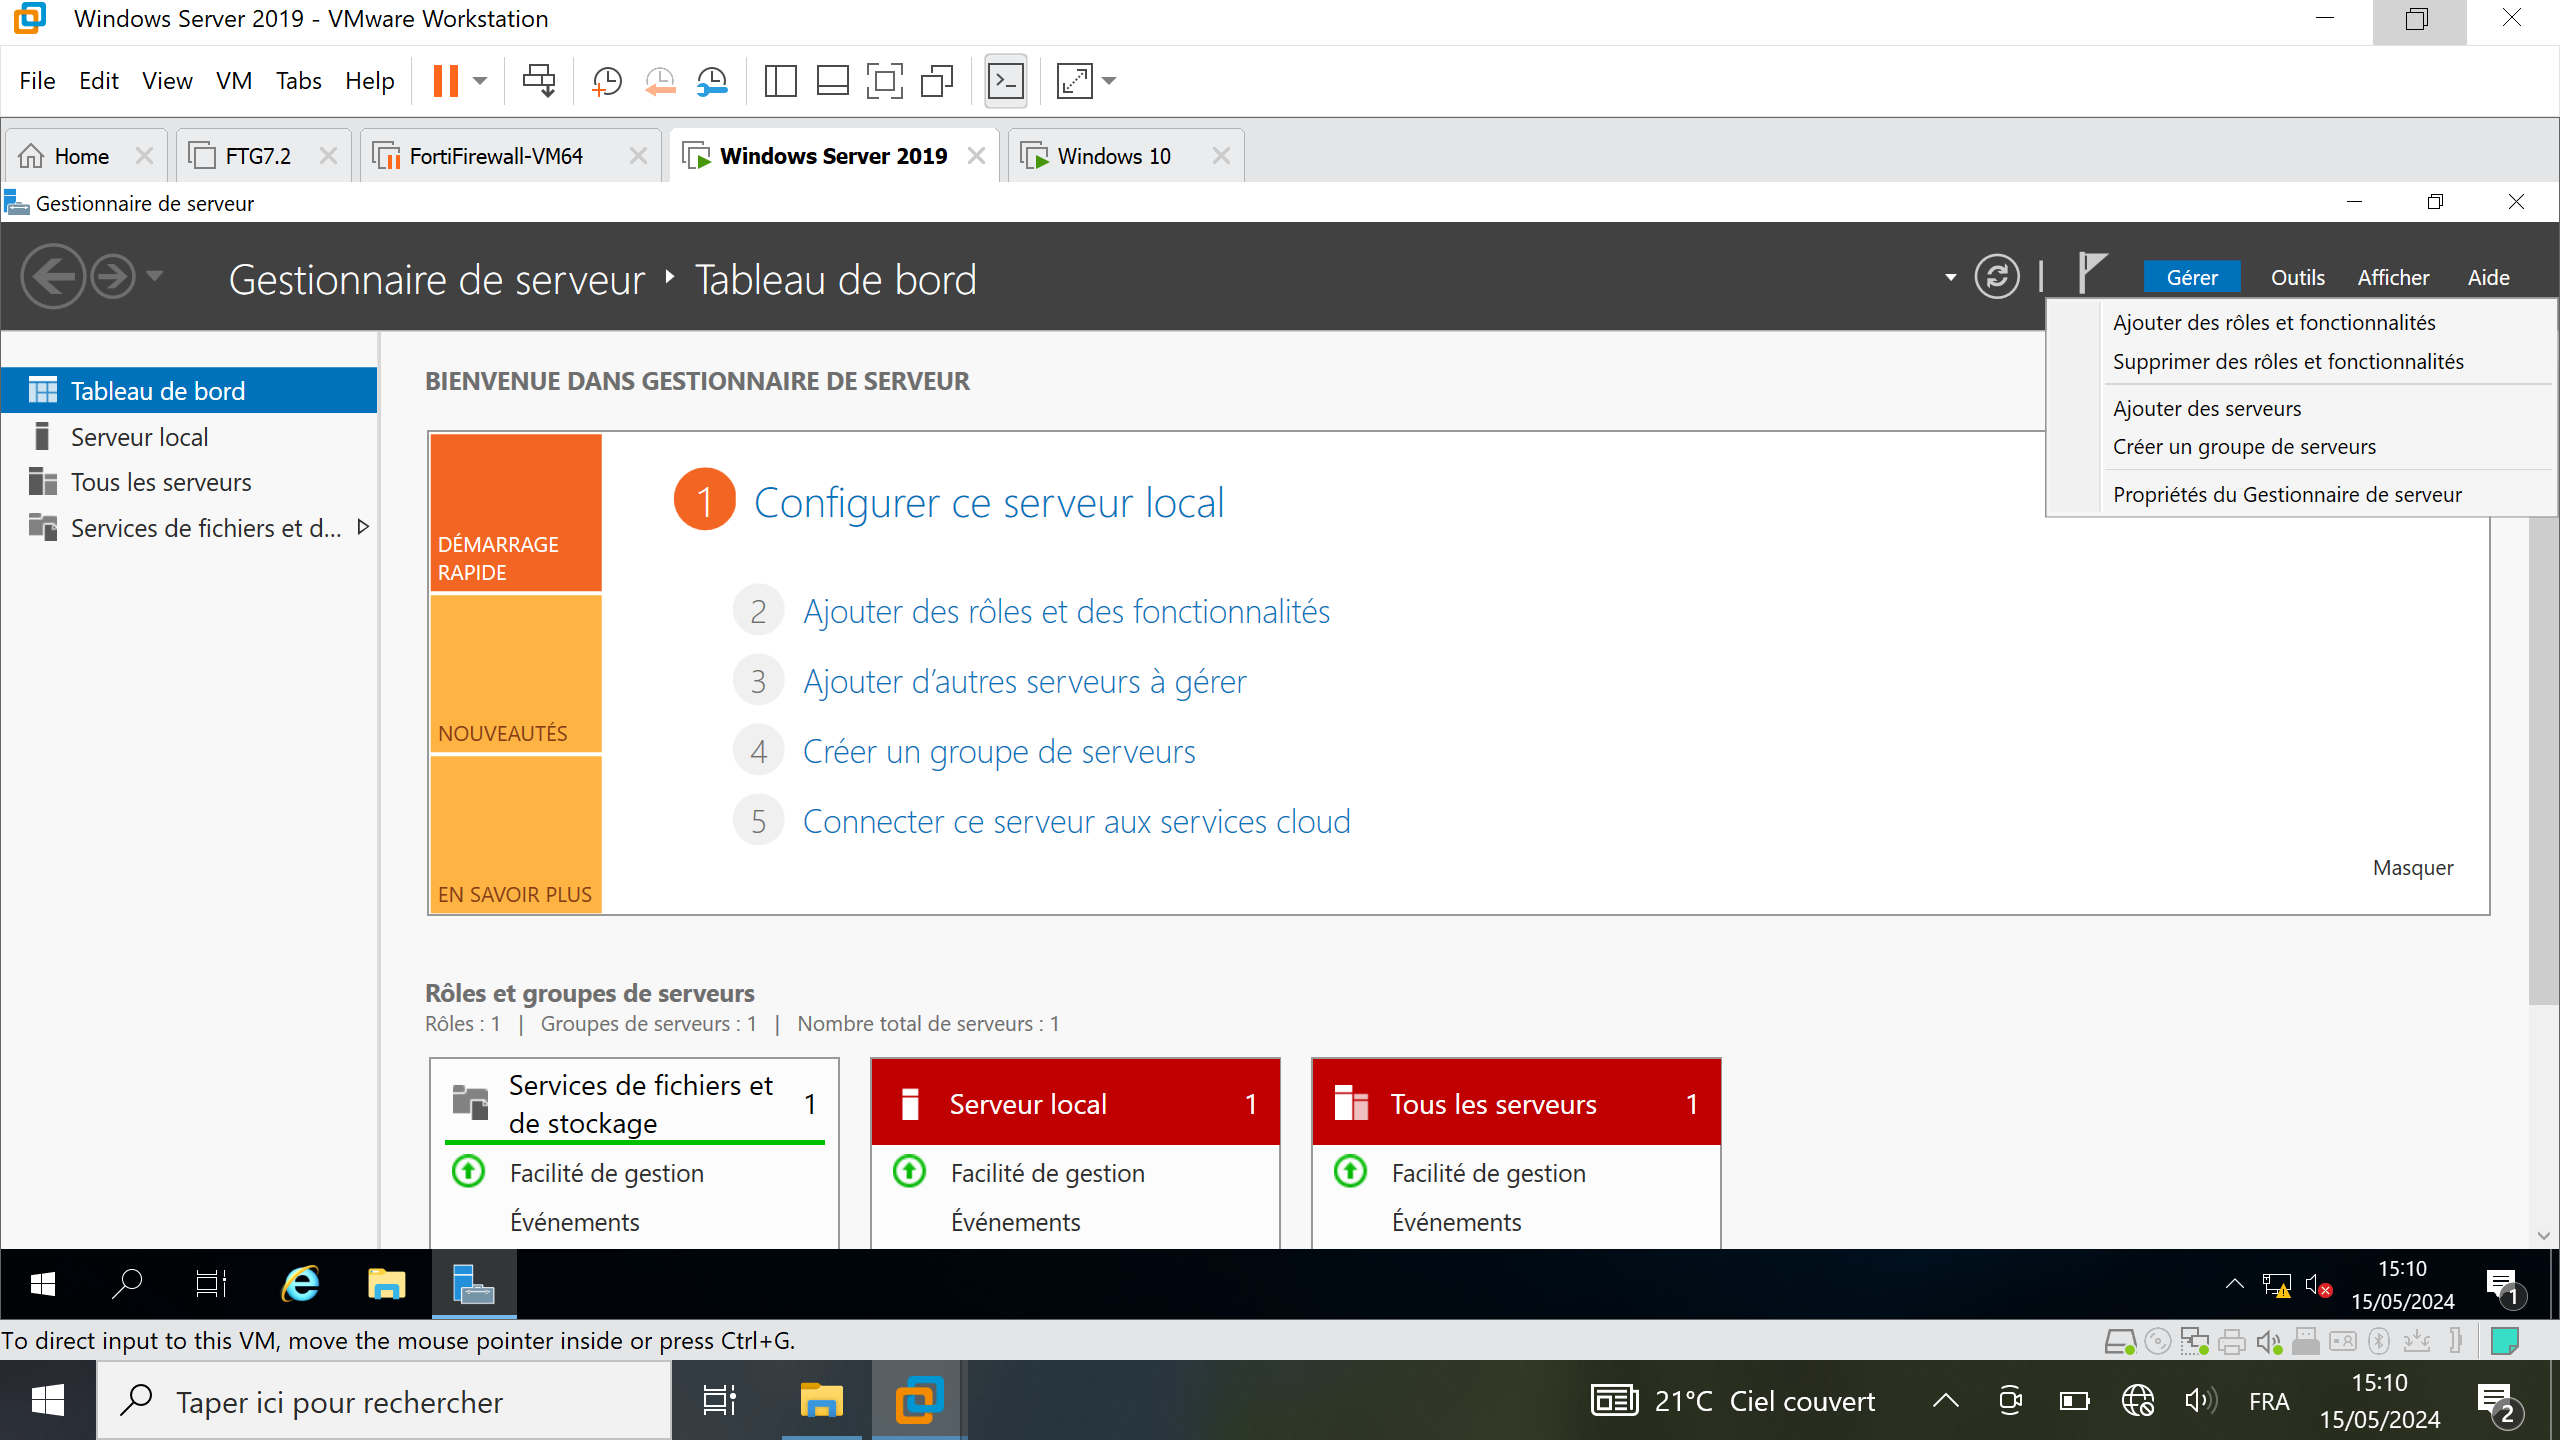Click the VMware pause VM button
Image resolution: width=2560 pixels, height=1440 pixels.
click(445, 81)
